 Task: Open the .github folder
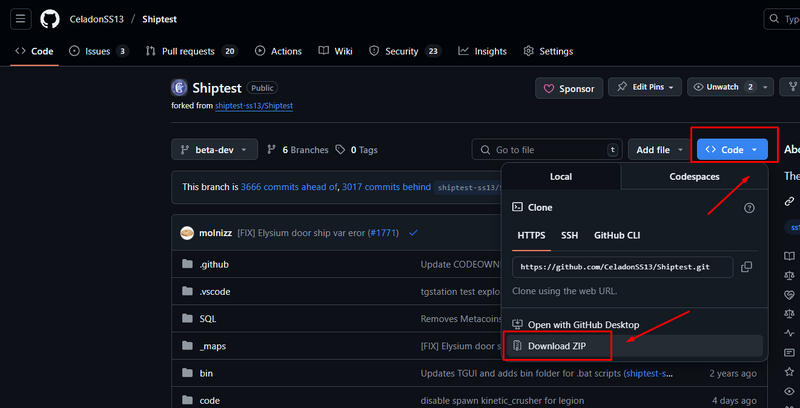[215, 264]
